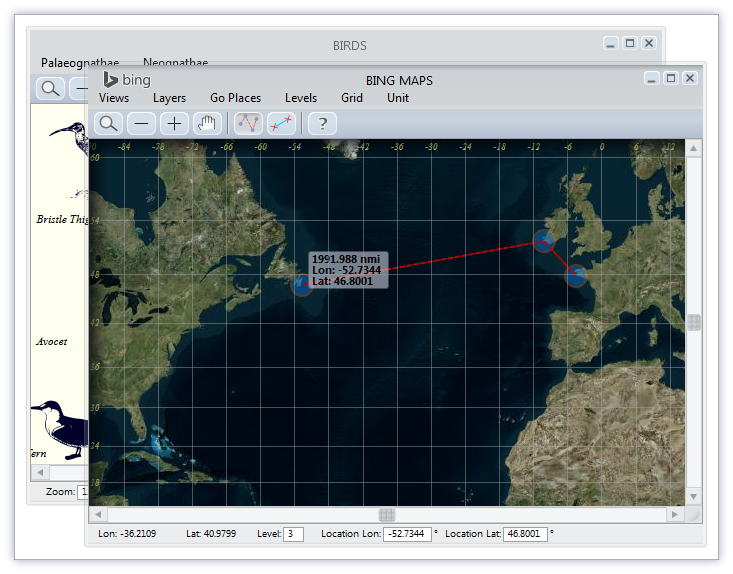Select the hand pan tool
Viewport: 733px width, 574px height.
click(x=207, y=124)
